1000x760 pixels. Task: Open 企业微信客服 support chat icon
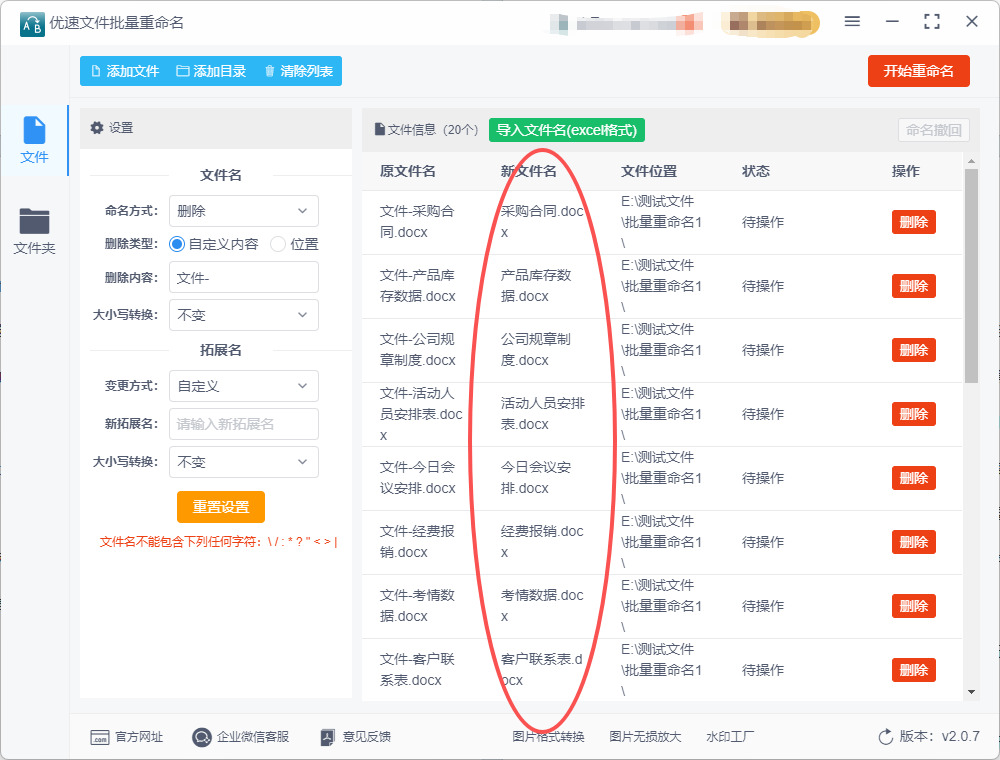click(202, 737)
